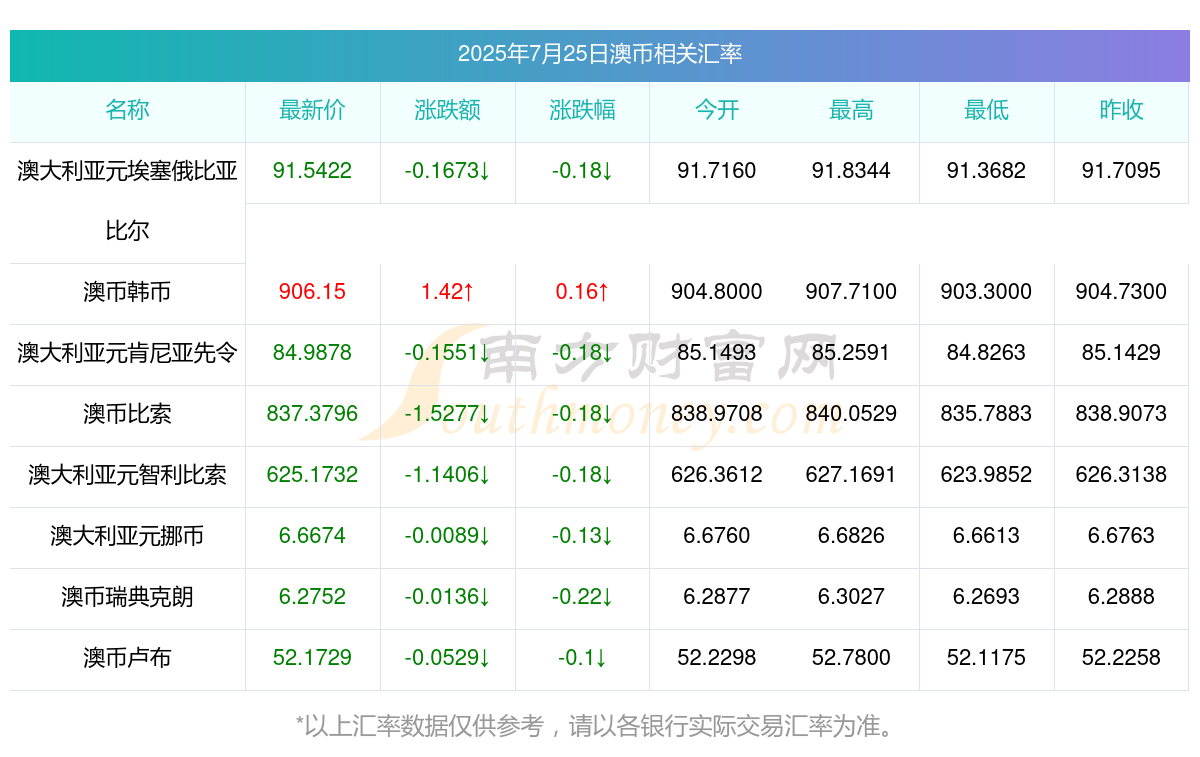
Task: Select latest price 625.1732
Action: click(313, 475)
